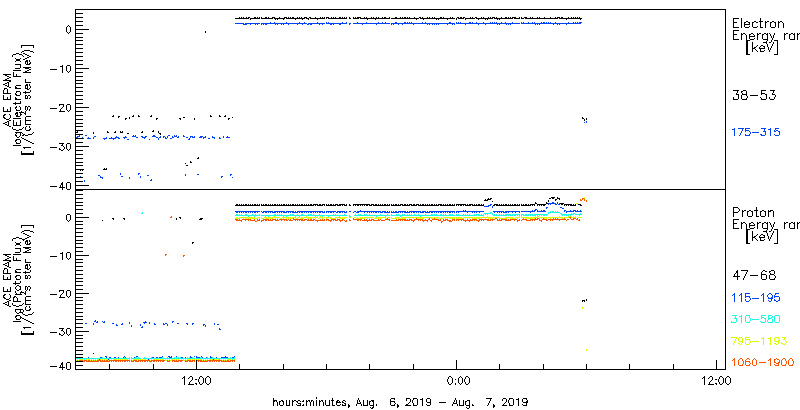Click the cyan 310-580 proton energy label
Image resolution: width=800 pixels, height=410 pixels.
756,320
